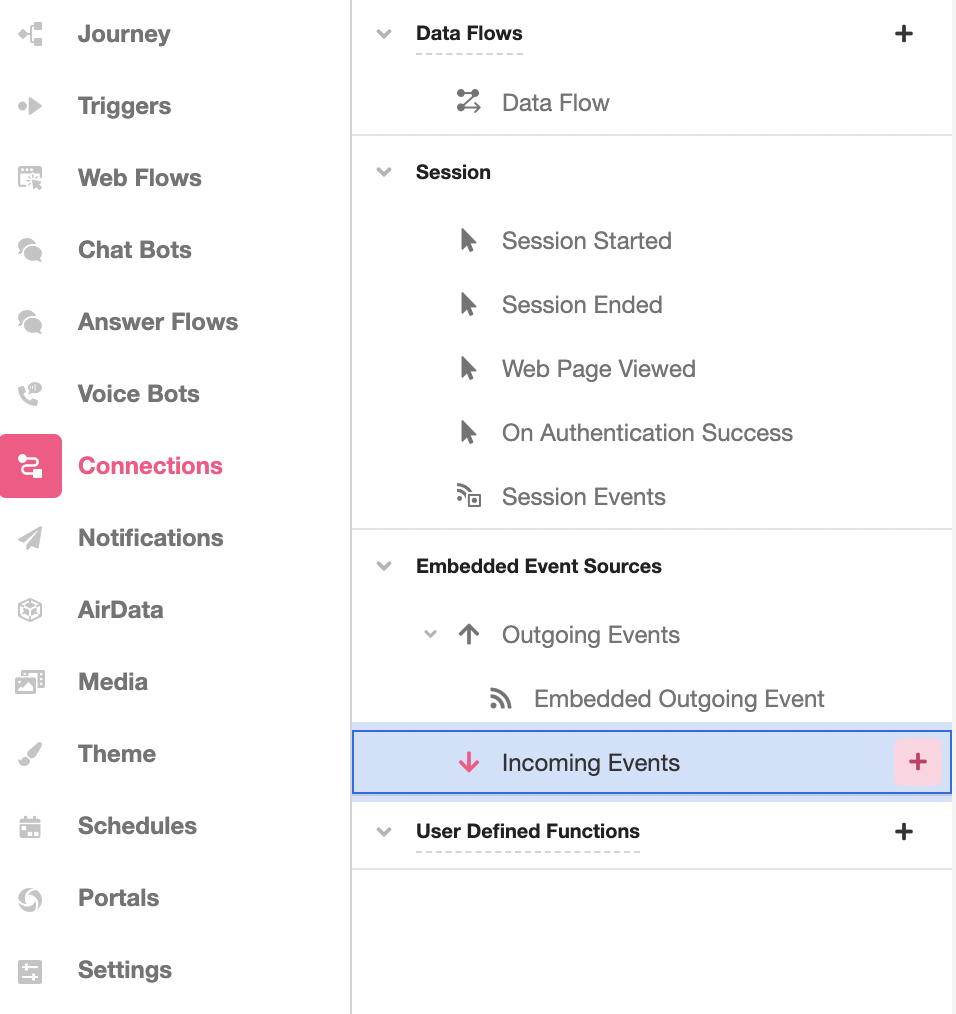956x1014 pixels.
Task: Select the Theme paintbrush icon
Action: click(30, 754)
